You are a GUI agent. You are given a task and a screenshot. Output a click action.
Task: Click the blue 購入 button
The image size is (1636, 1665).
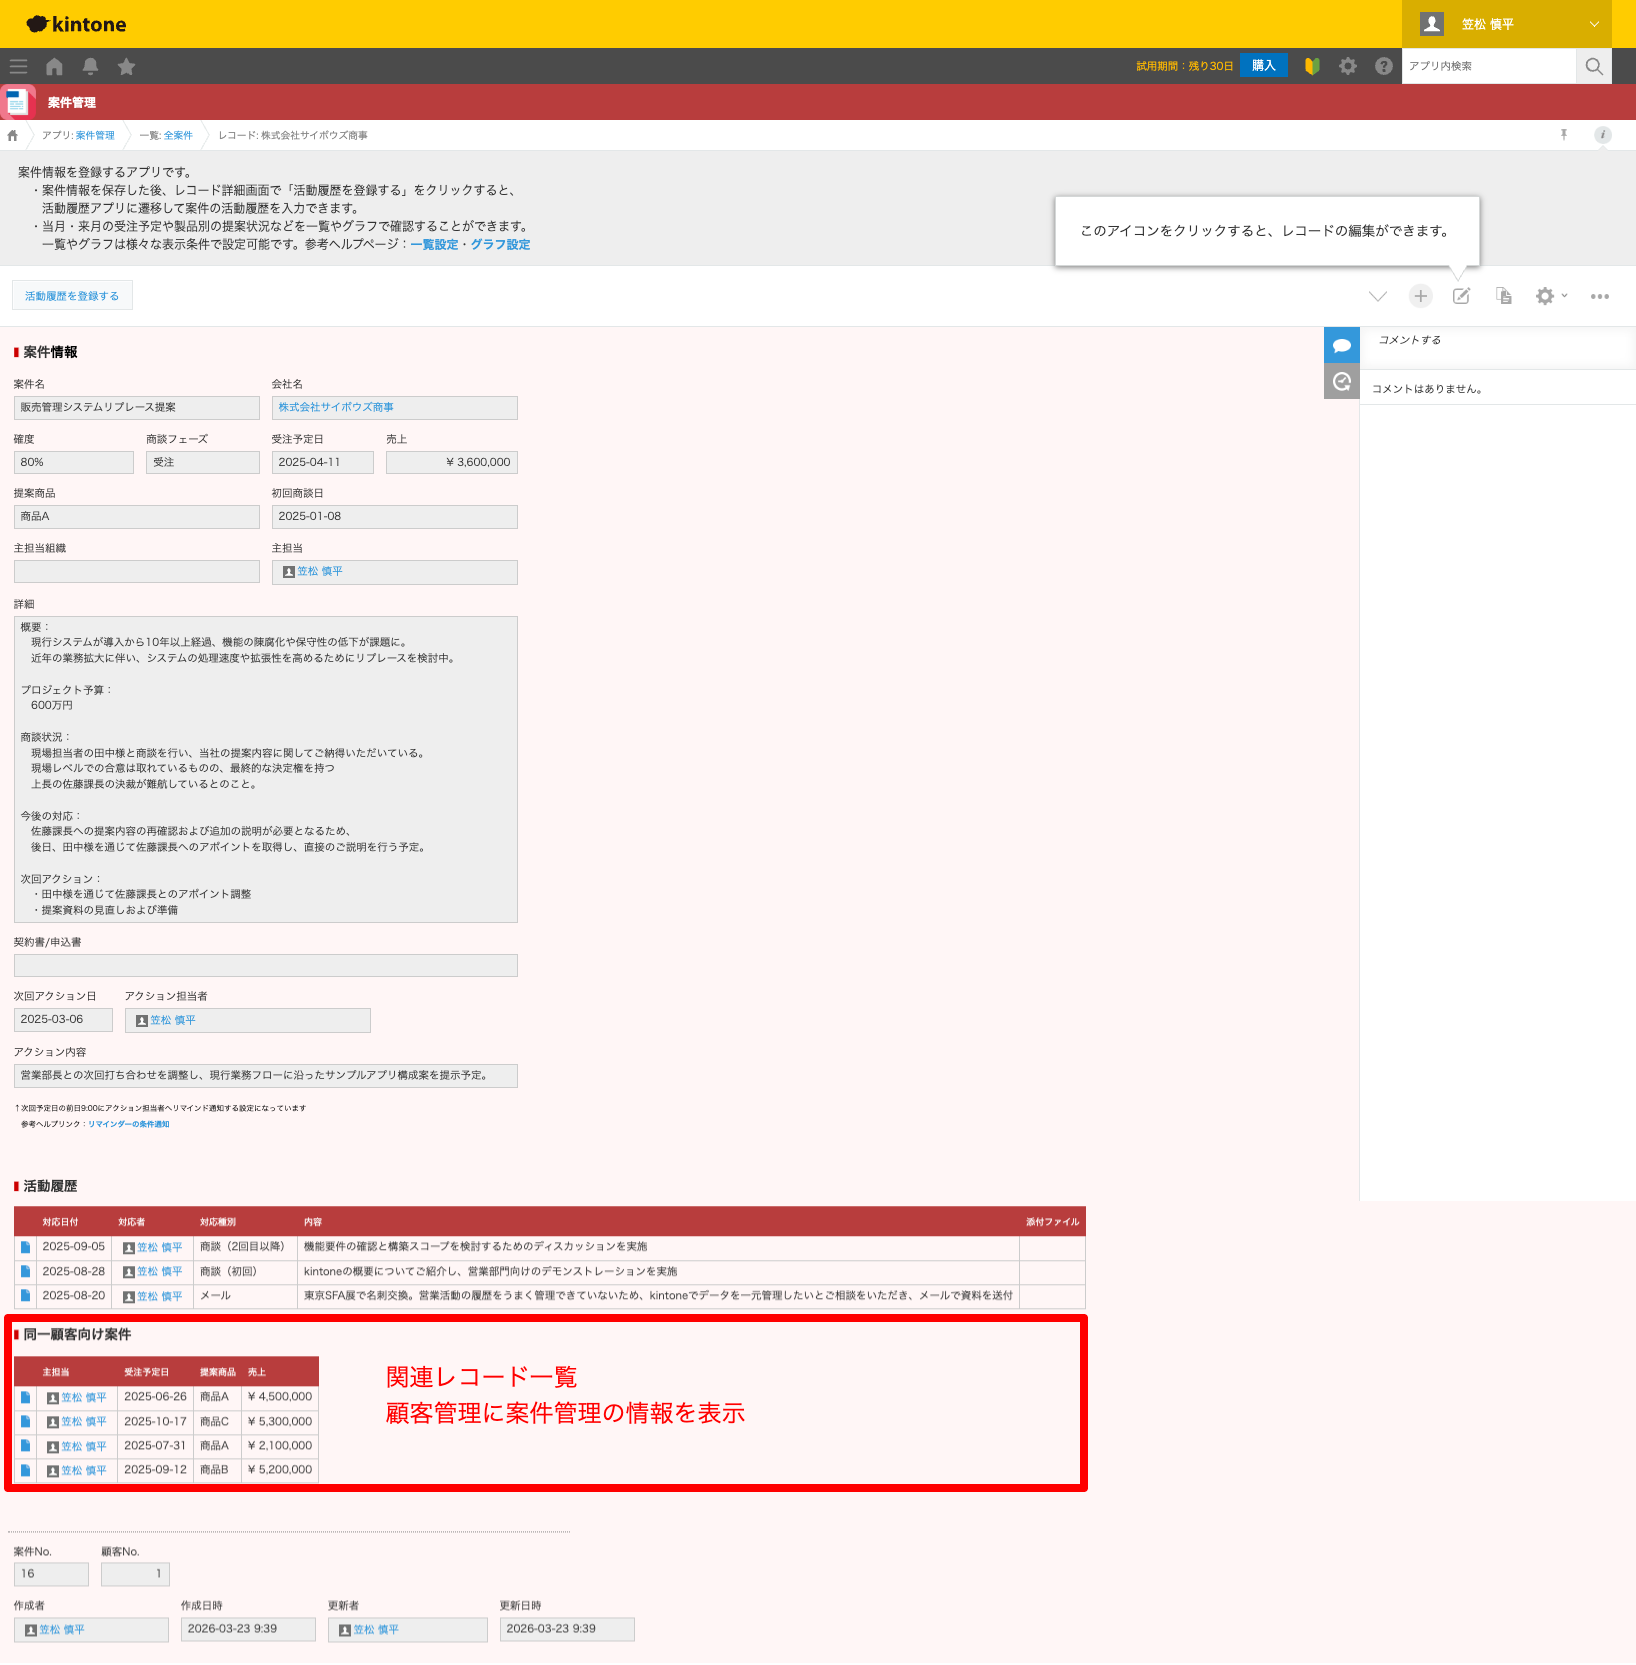pyautogui.click(x=1263, y=66)
